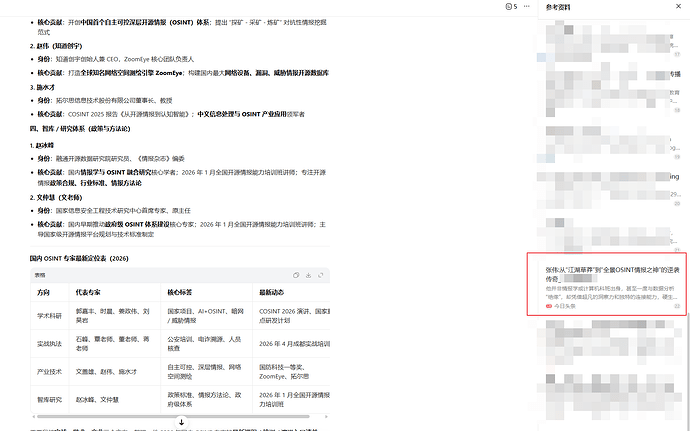Click the bold text 中文信息处理与 OSINT 产业应用
The image size is (690, 431).
coord(242,114)
